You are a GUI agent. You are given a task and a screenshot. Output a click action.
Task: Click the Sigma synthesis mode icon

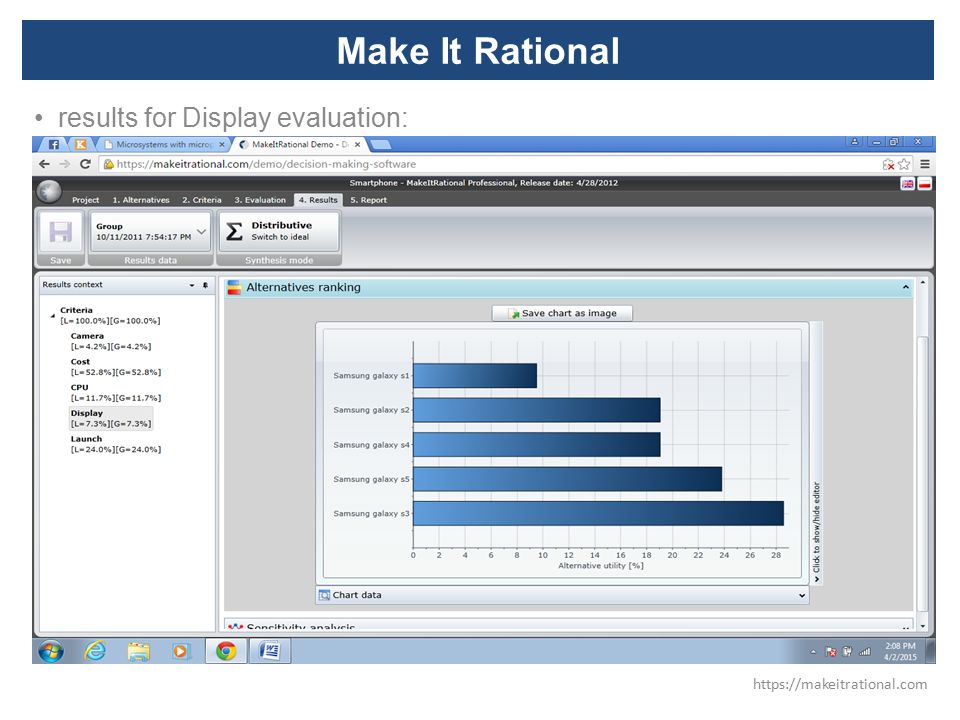[x=234, y=231]
